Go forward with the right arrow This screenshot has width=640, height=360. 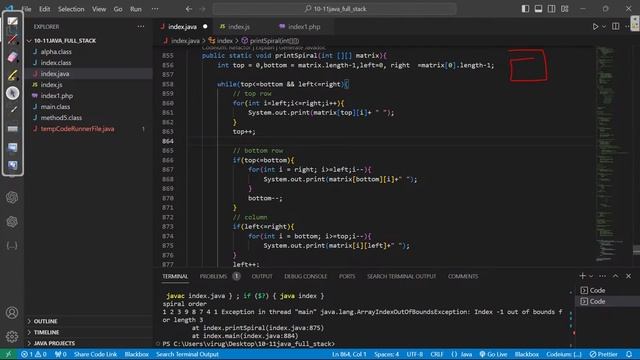pyautogui.click(x=202, y=9)
